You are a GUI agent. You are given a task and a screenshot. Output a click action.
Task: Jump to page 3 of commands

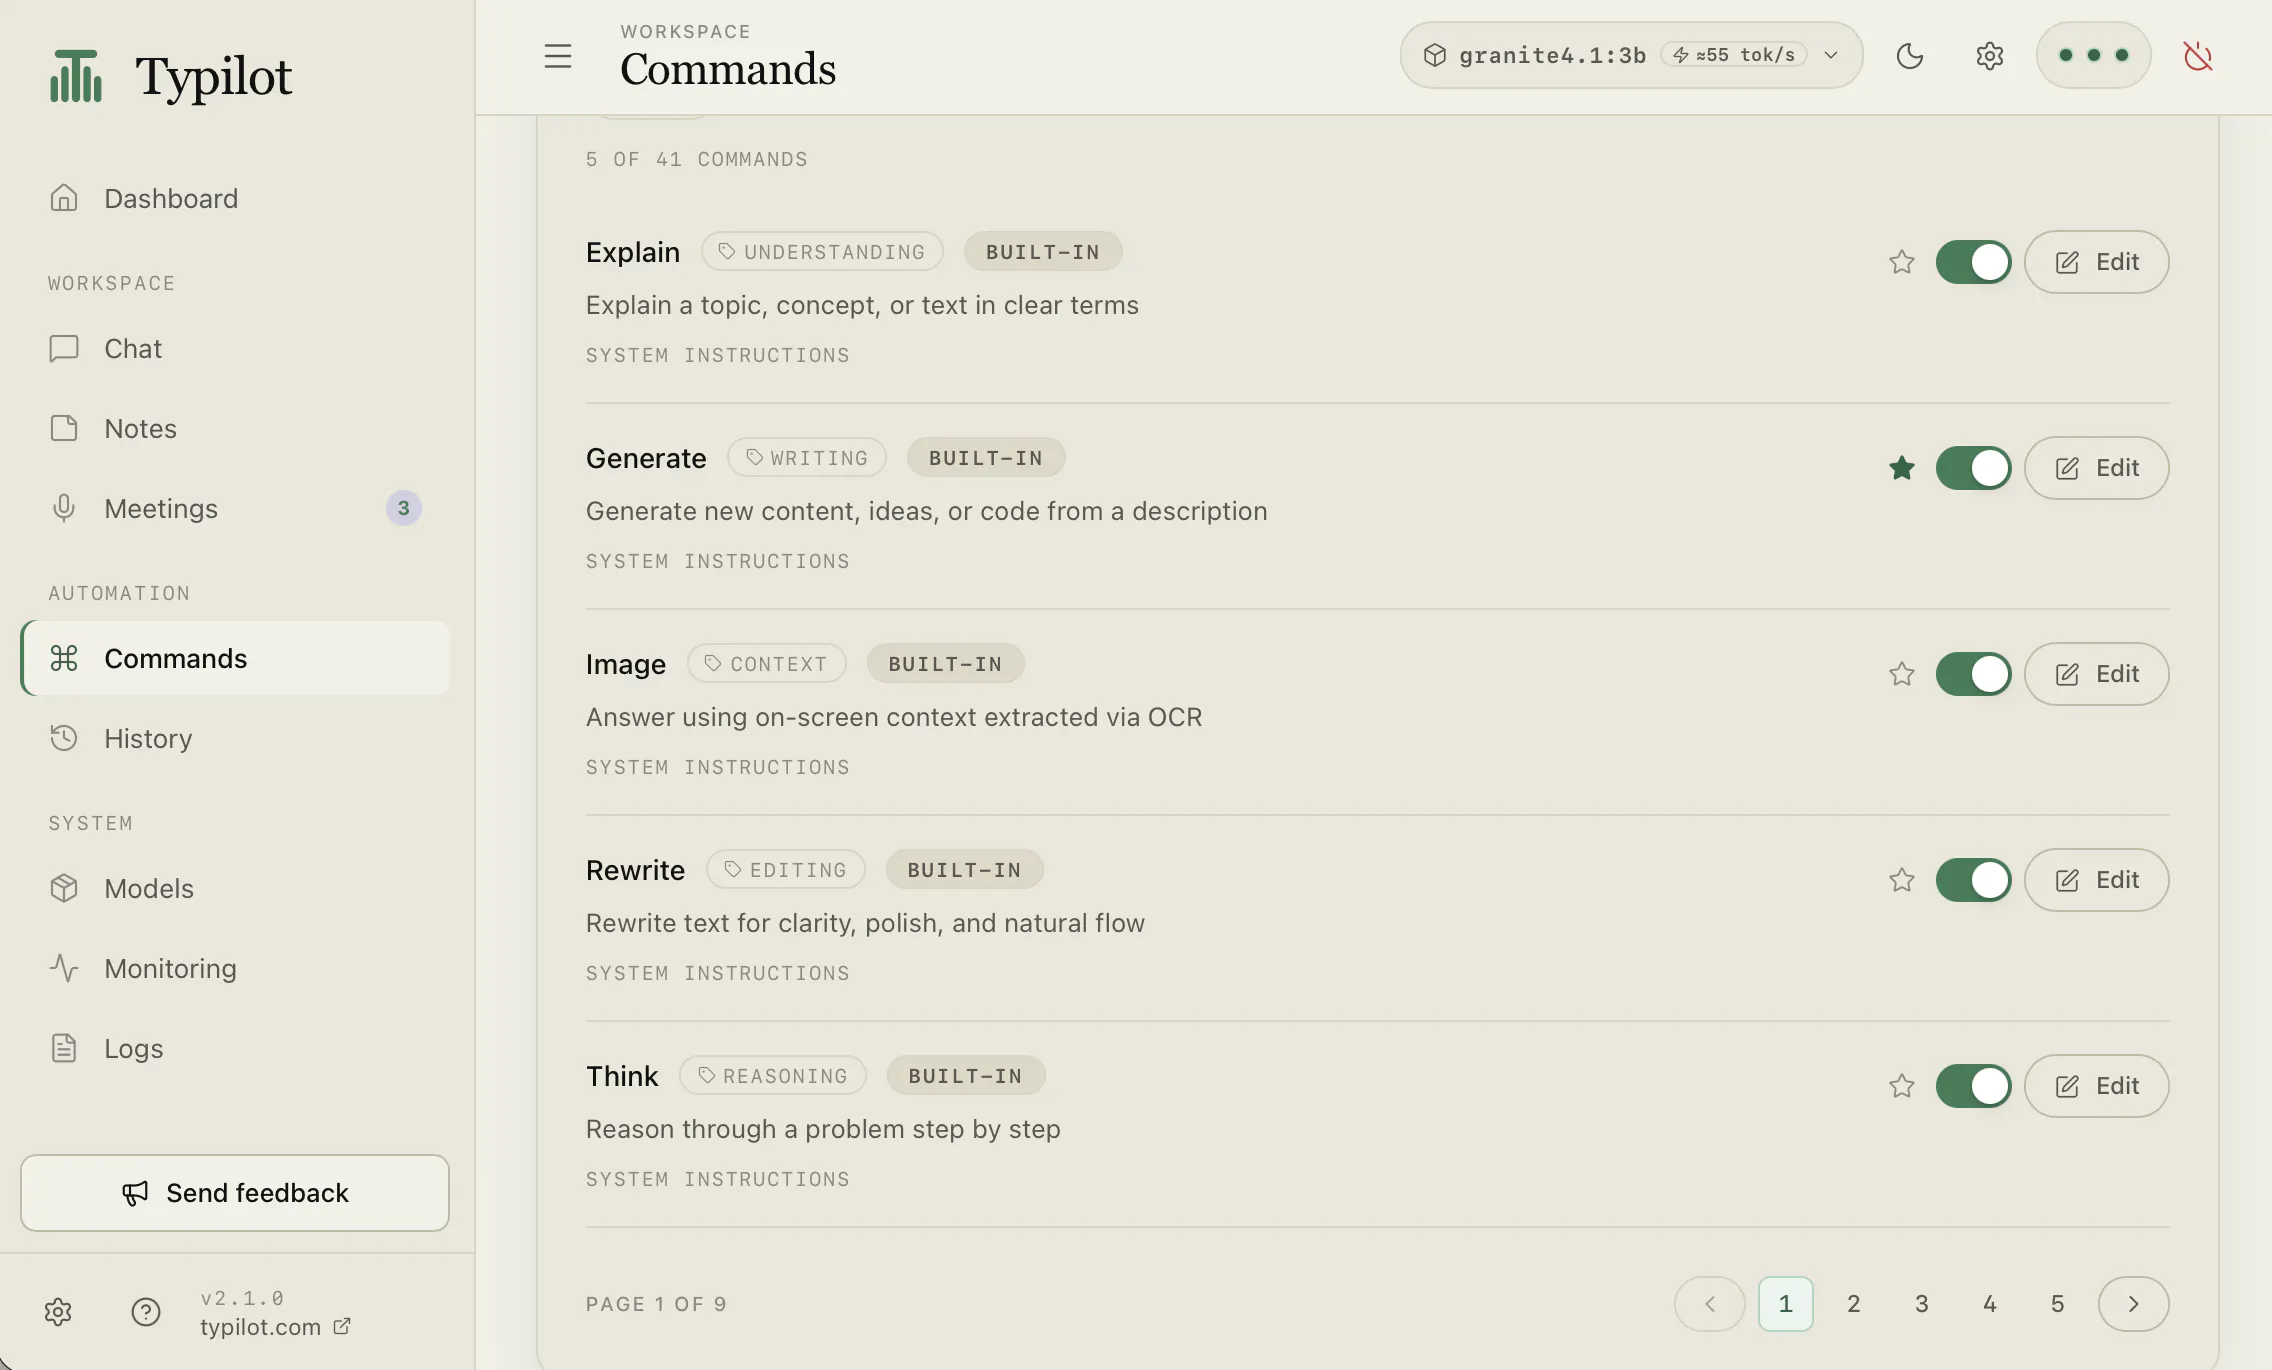1922,1304
